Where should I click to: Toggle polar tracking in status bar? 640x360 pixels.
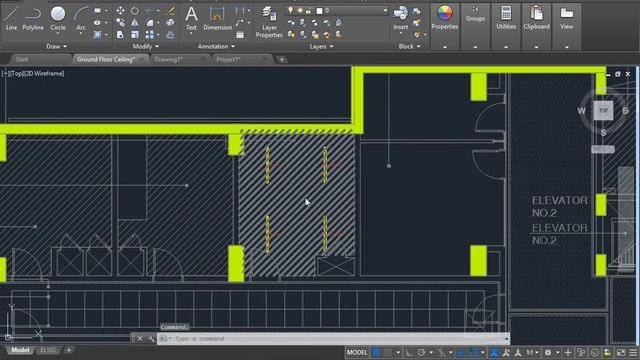pos(421,352)
